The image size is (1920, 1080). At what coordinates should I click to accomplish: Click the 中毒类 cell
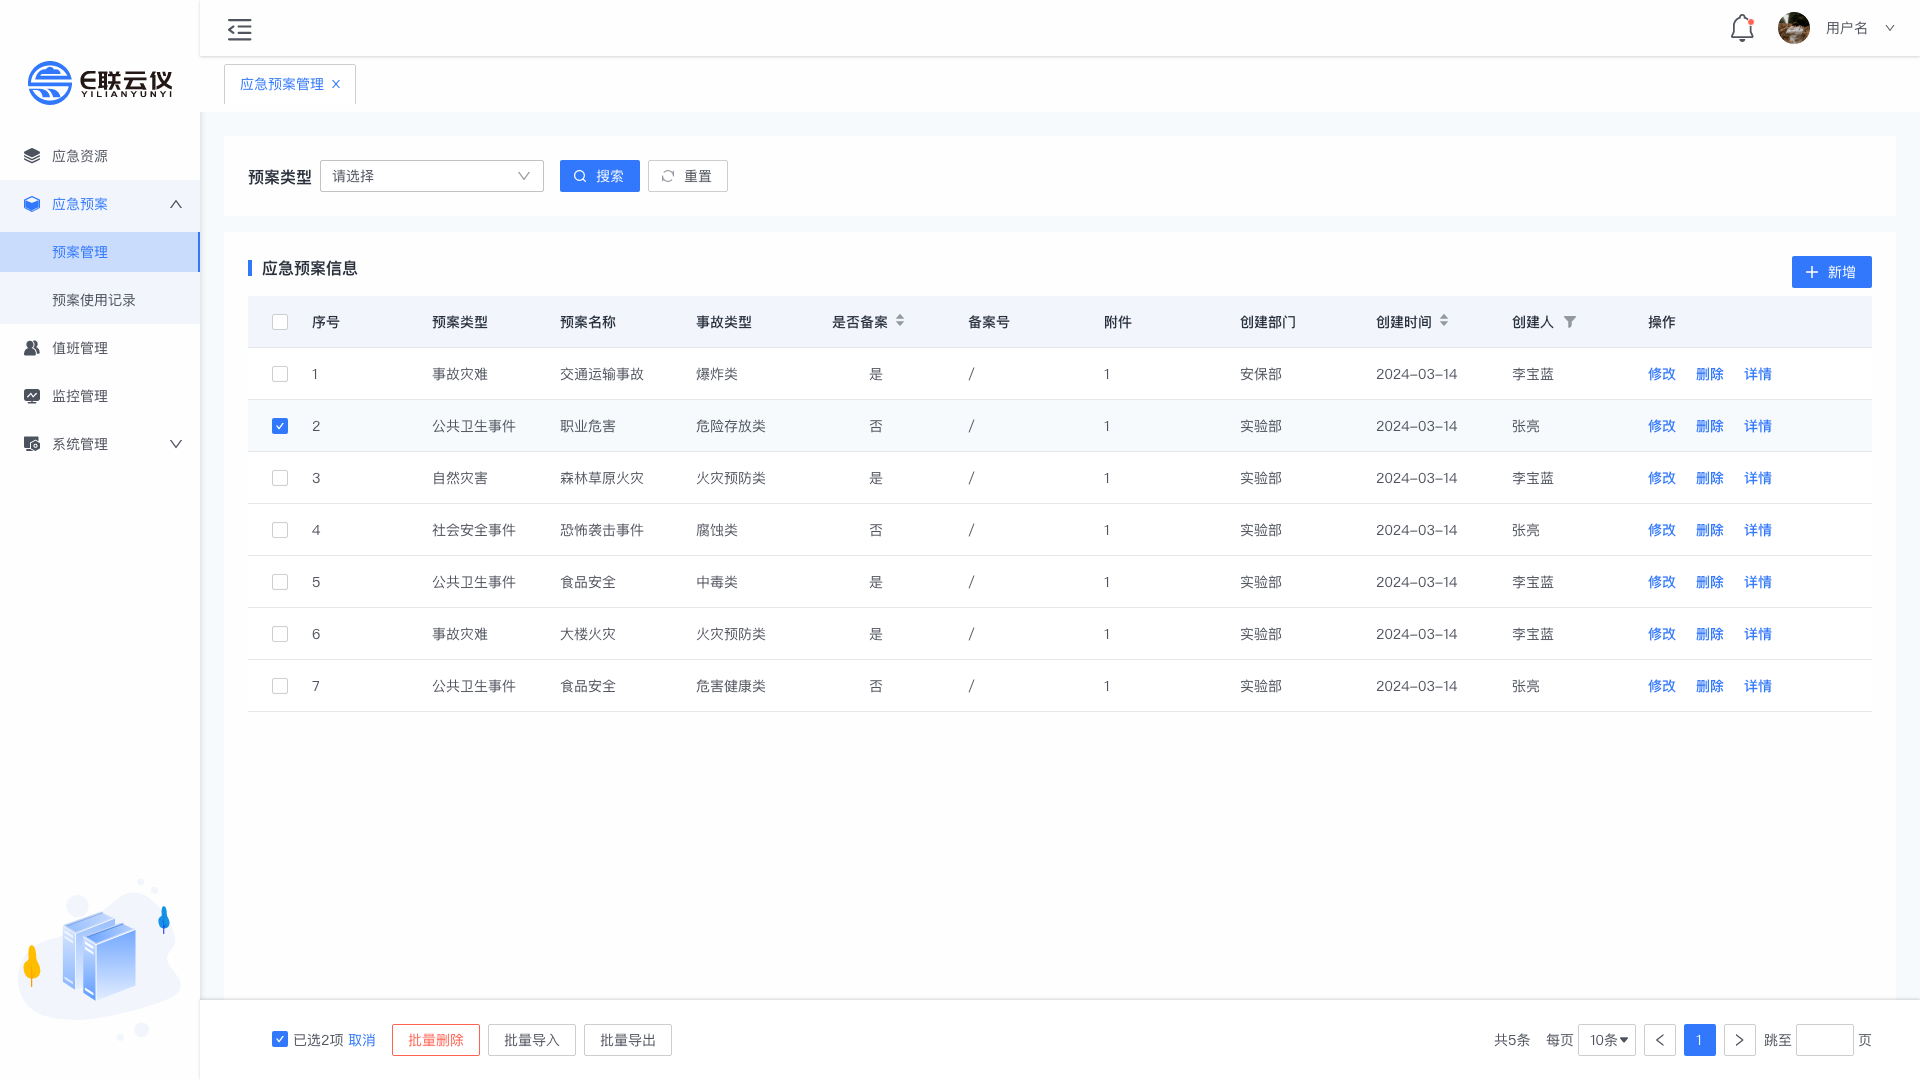(x=717, y=582)
